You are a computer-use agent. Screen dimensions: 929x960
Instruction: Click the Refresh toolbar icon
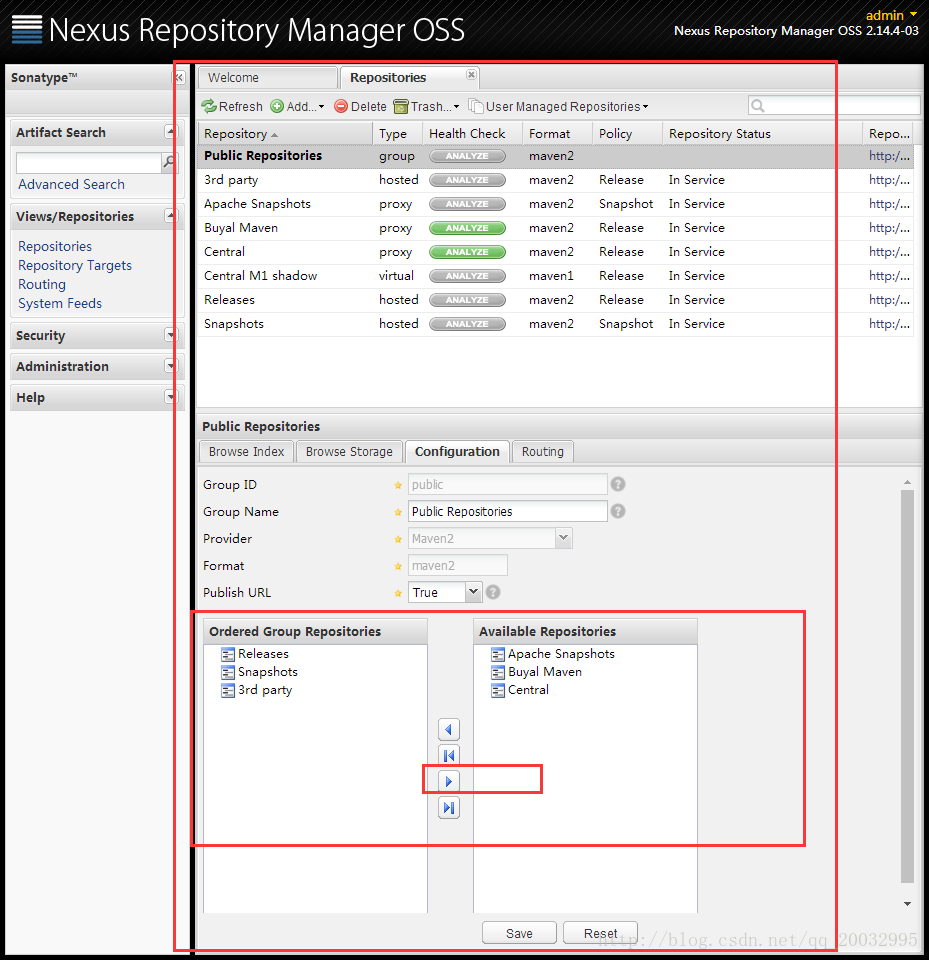209,107
